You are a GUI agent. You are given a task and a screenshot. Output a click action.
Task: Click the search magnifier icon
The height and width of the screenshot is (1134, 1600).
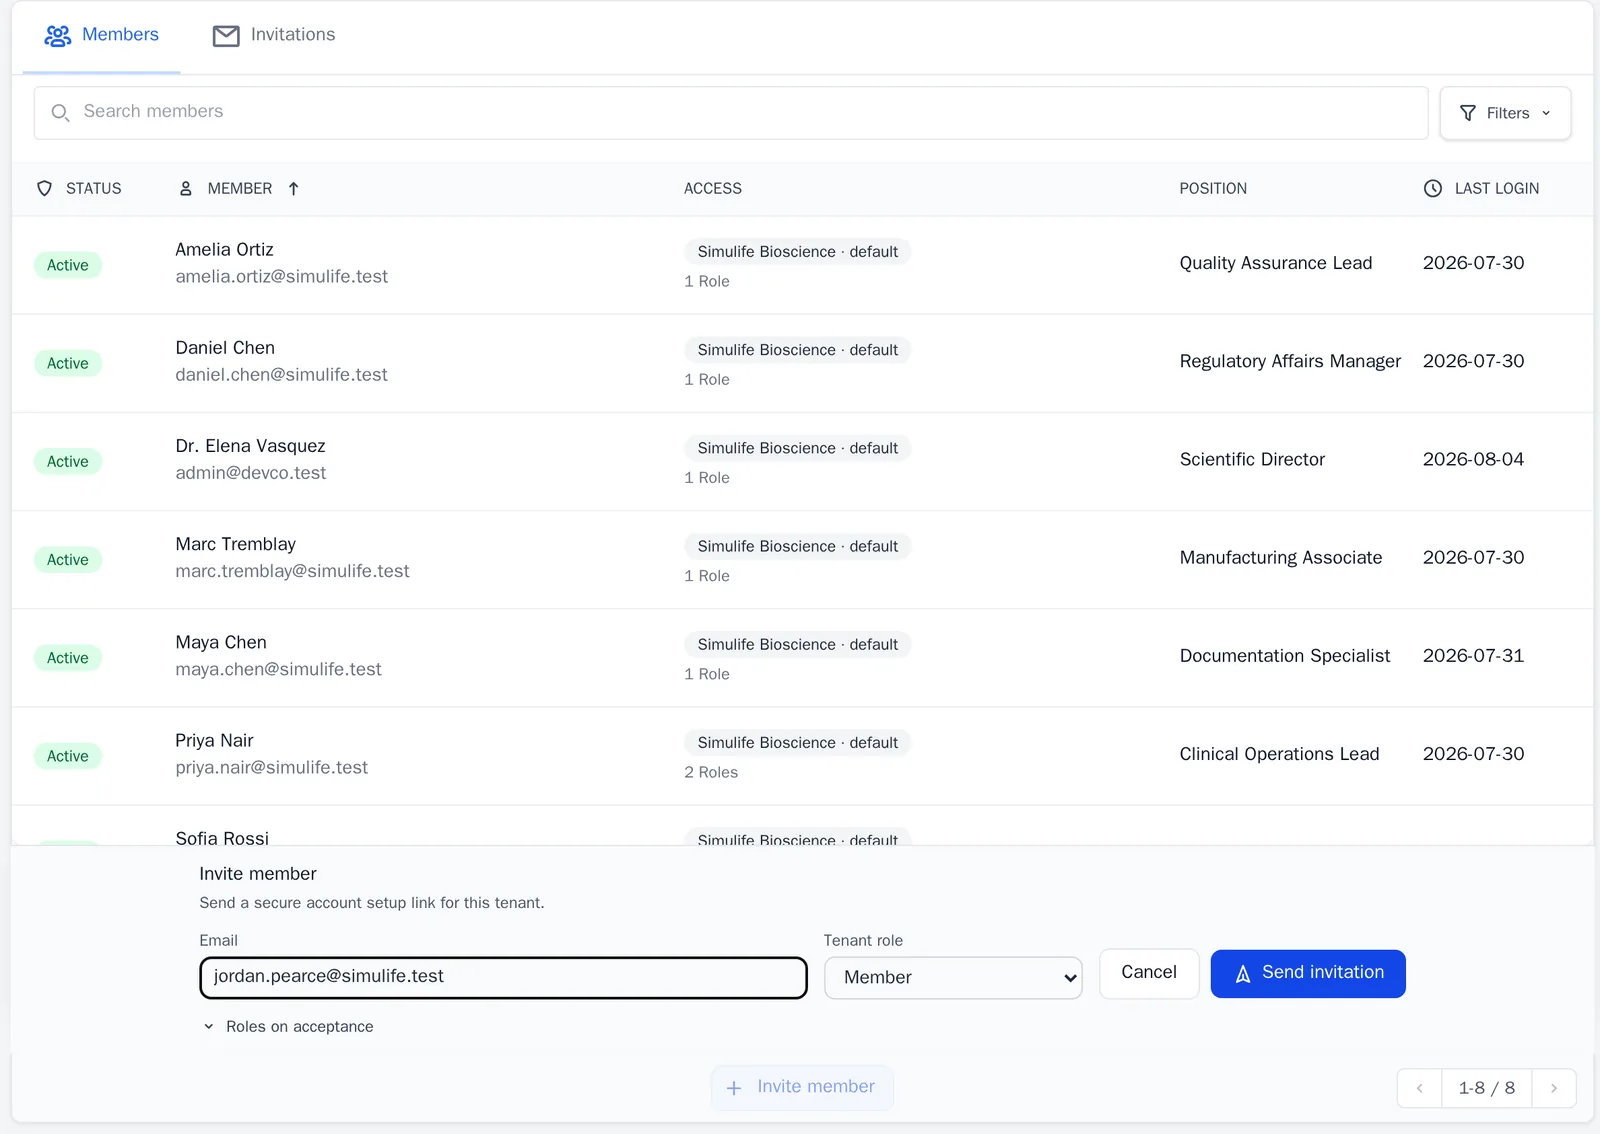coord(60,113)
